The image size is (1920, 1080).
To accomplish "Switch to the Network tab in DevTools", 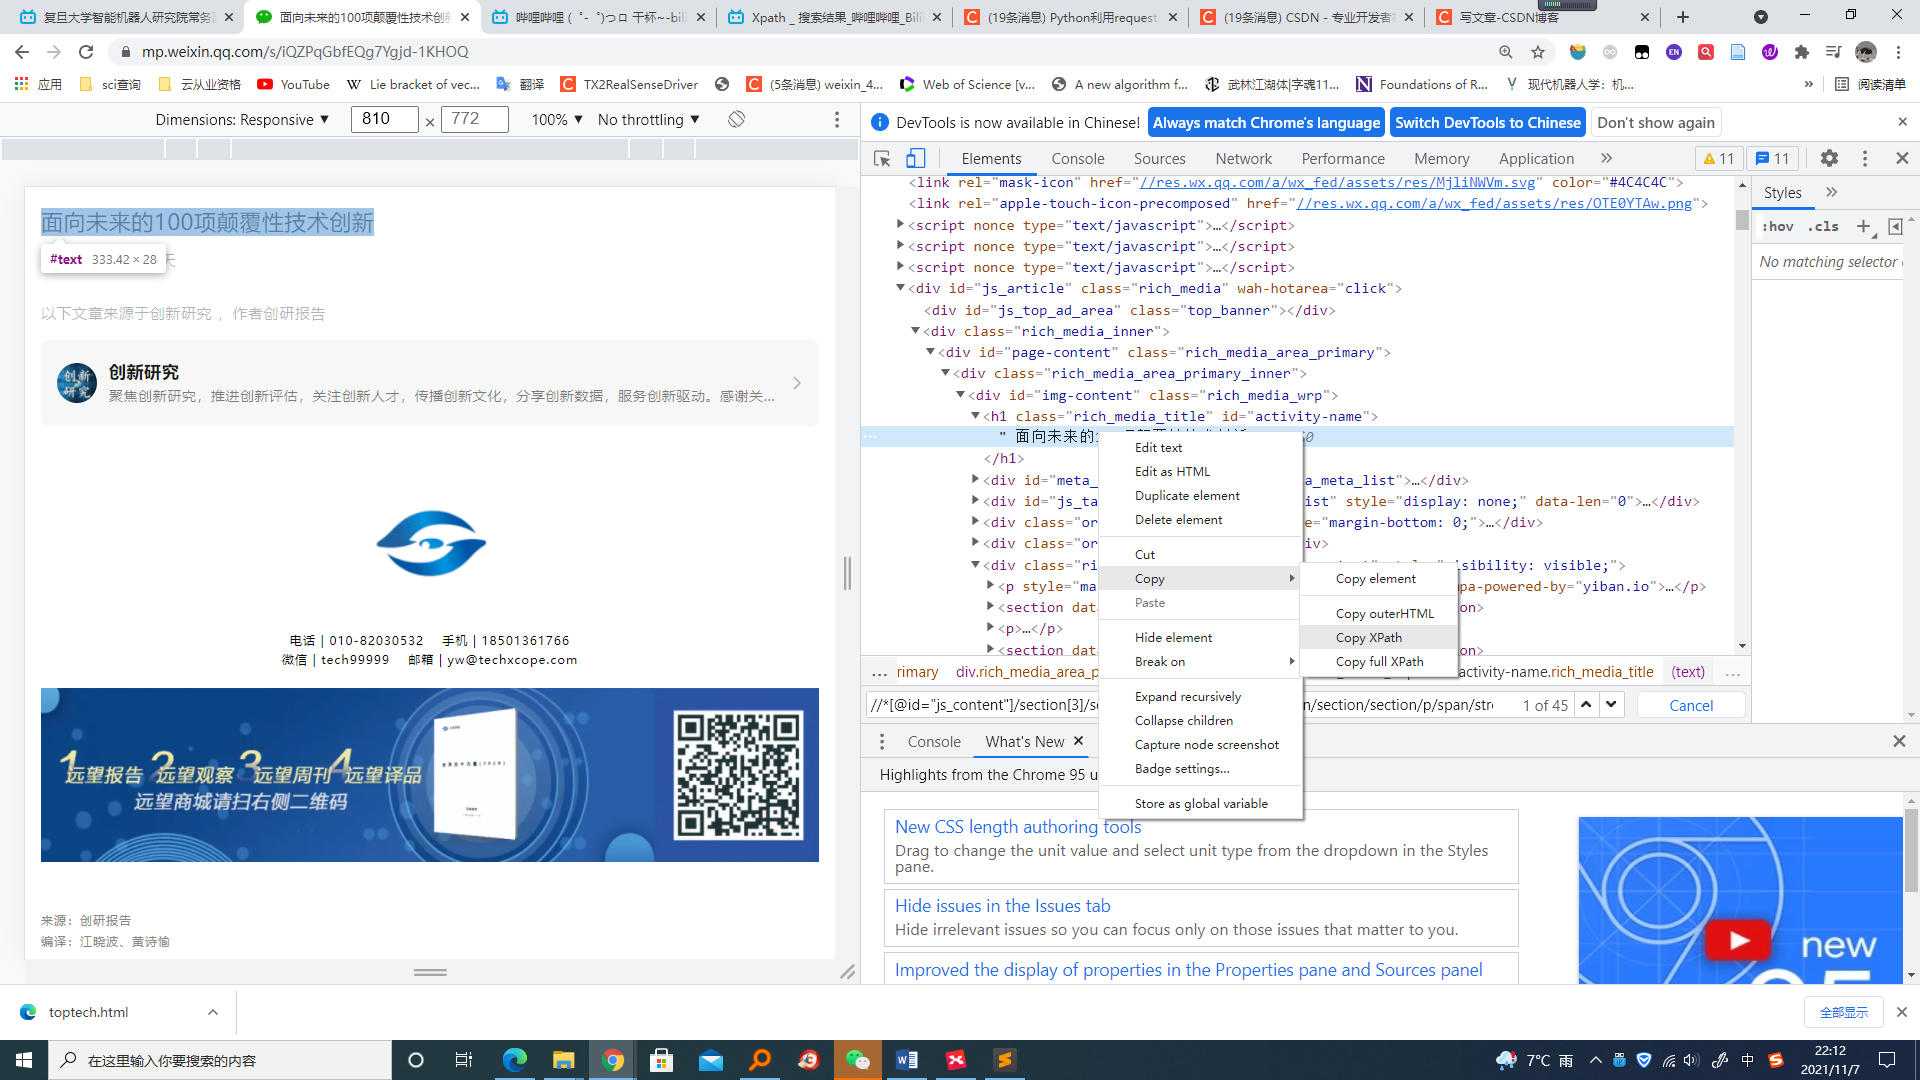I will [1243, 158].
